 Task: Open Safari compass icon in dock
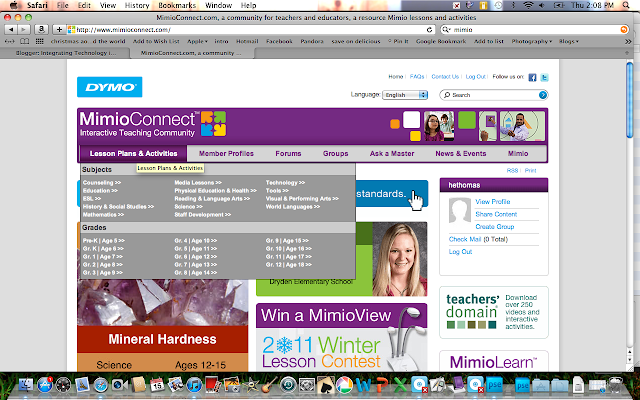point(100,384)
